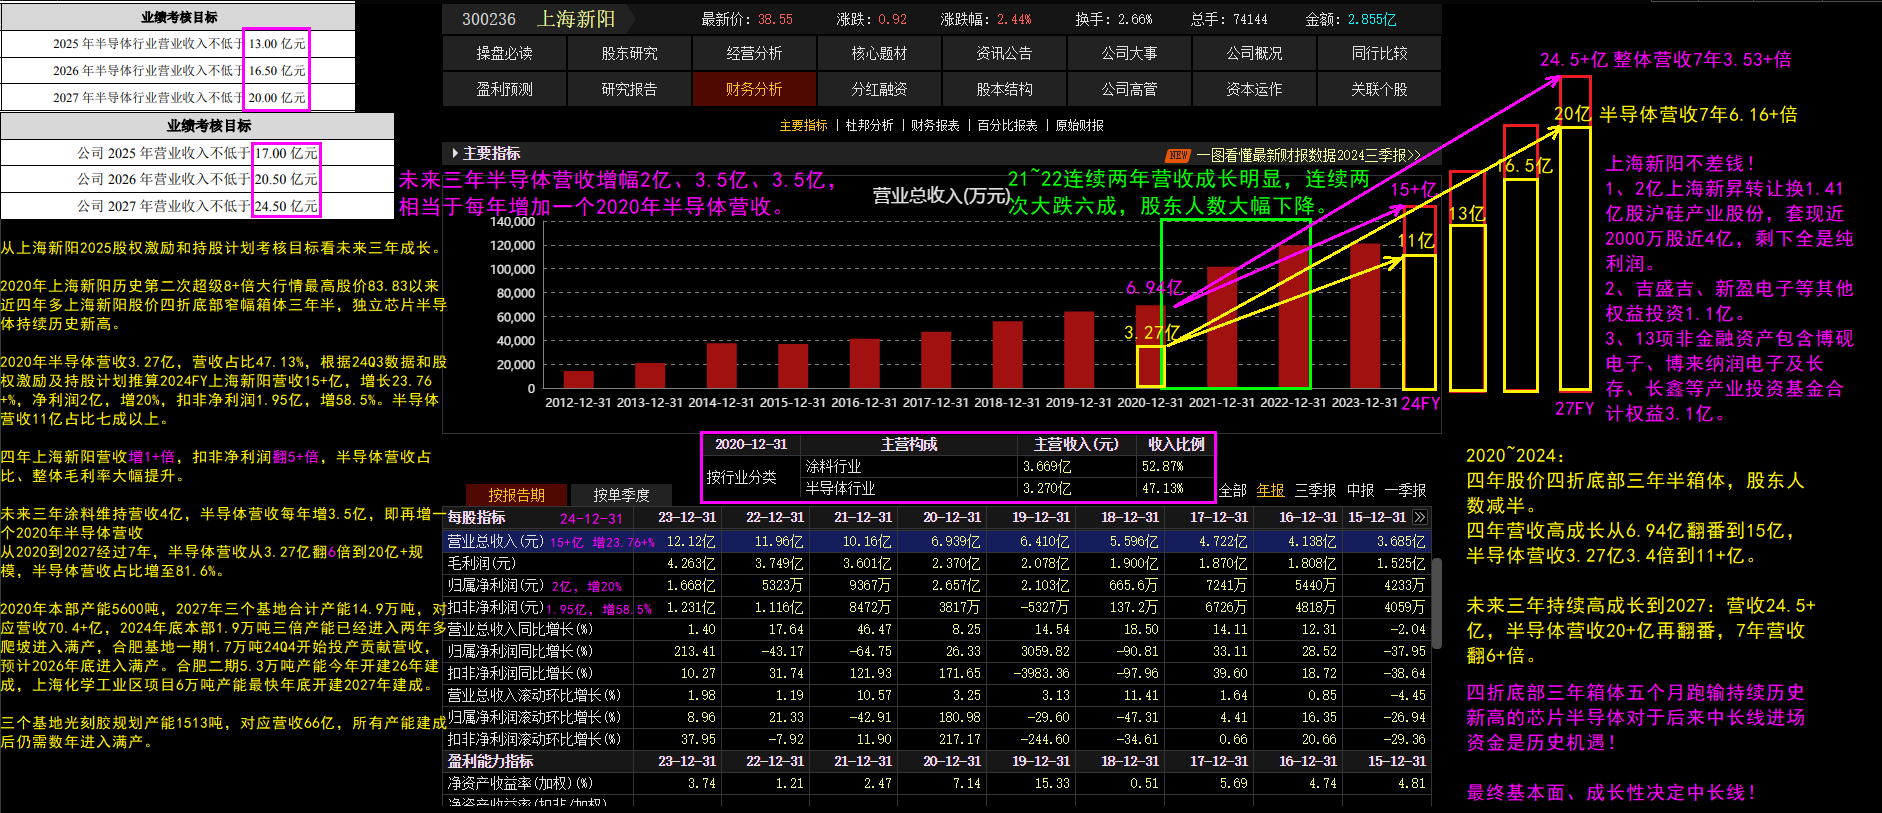Click the >> arrow icon in date header
This screenshot has height=813, width=1882.
(x=1420, y=517)
